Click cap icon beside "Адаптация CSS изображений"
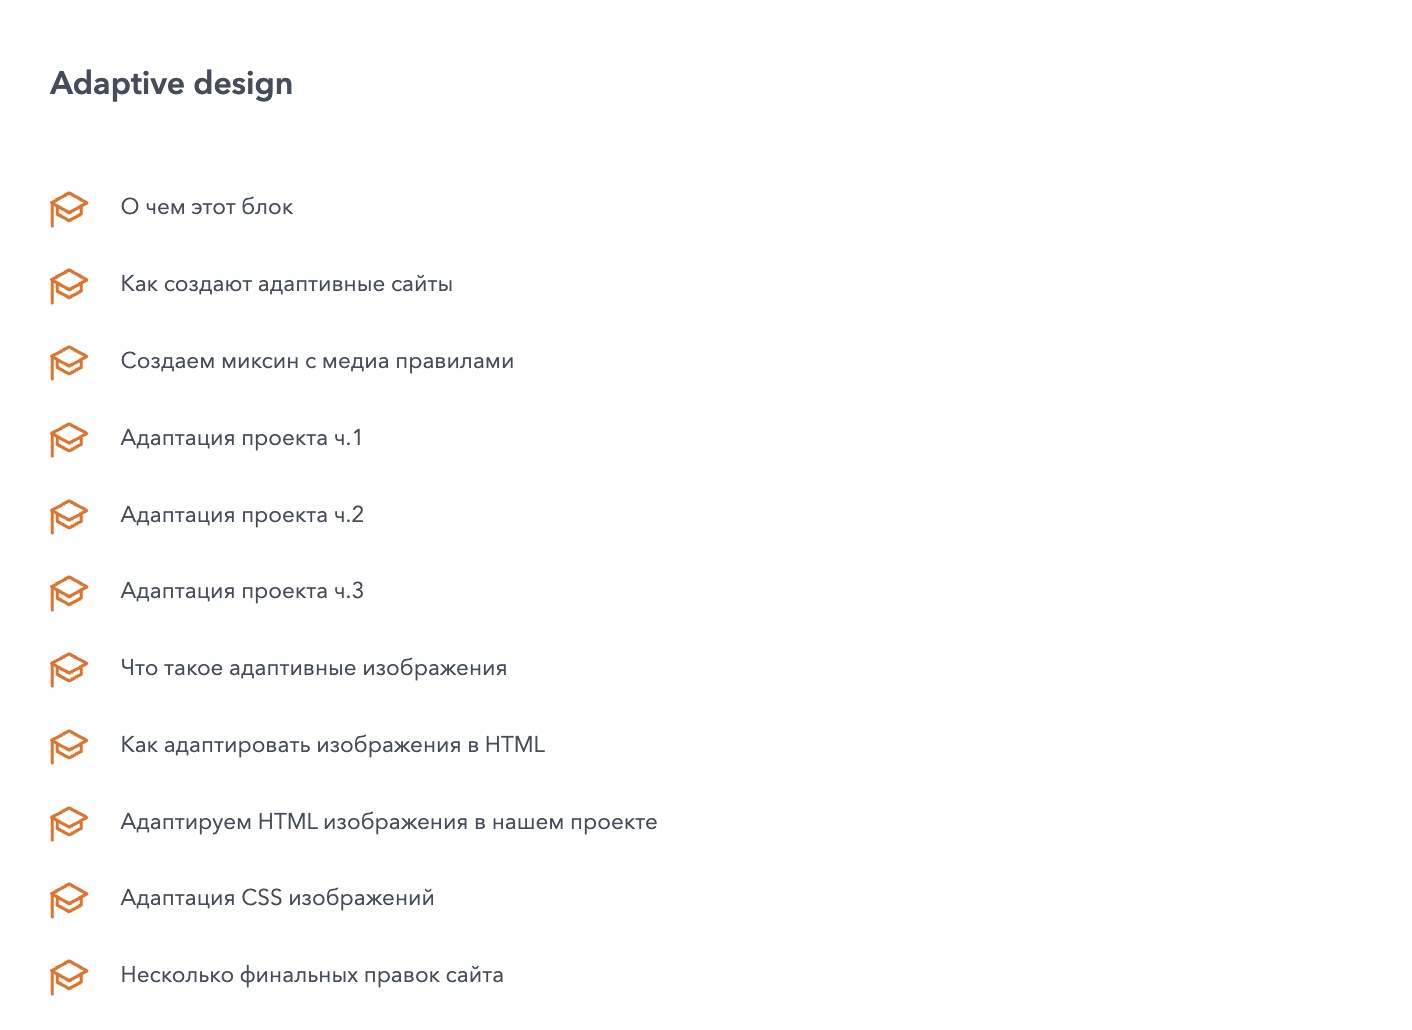Image resolution: width=1412 pixels, height=1030 pixels. pos(69,899)
